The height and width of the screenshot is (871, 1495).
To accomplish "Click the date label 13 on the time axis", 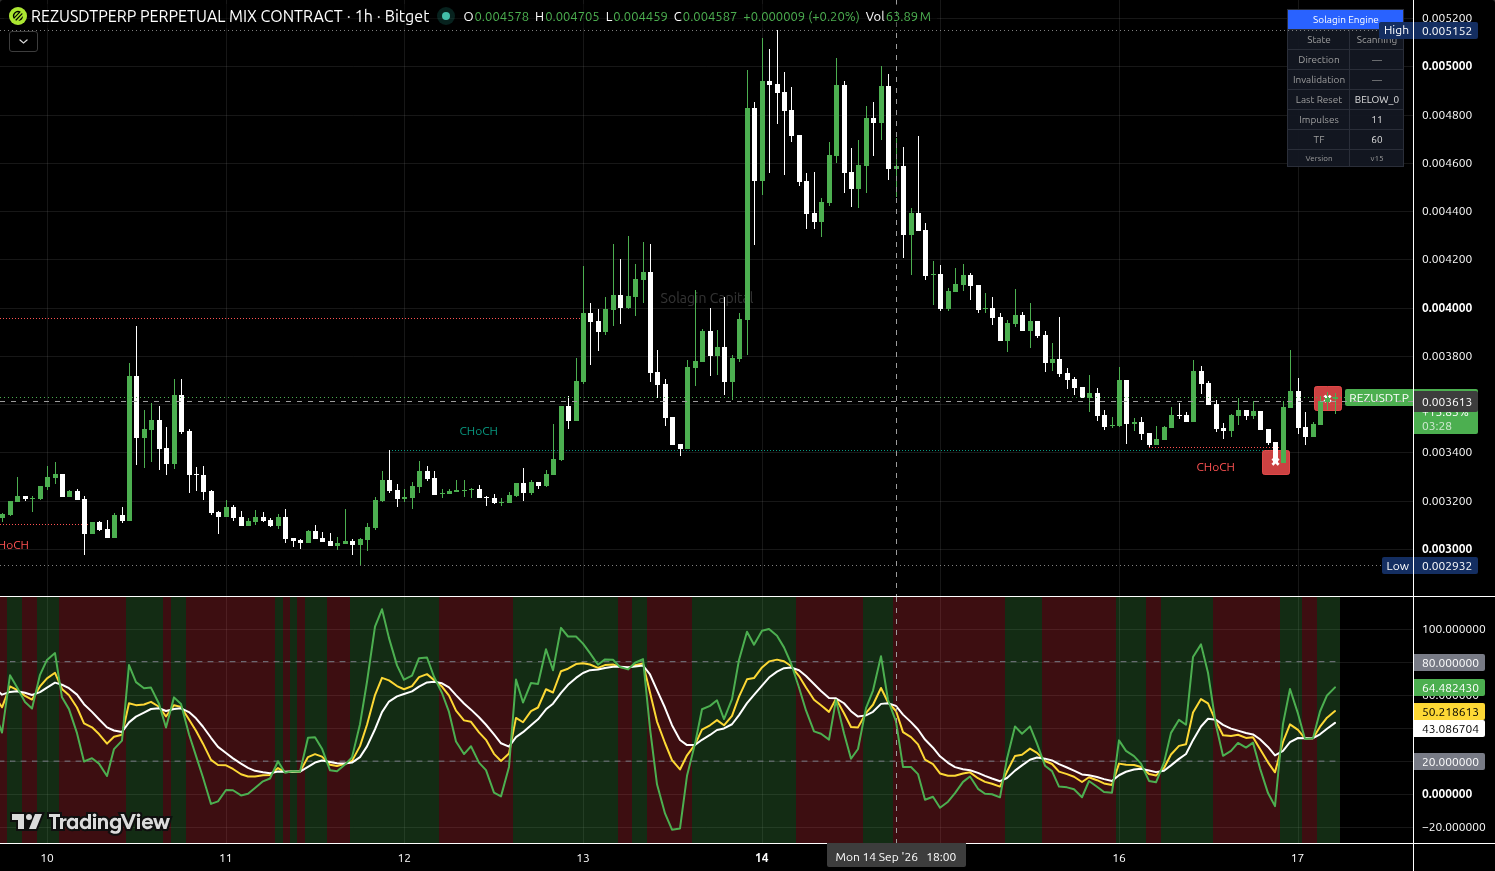I will pos(583,858).
